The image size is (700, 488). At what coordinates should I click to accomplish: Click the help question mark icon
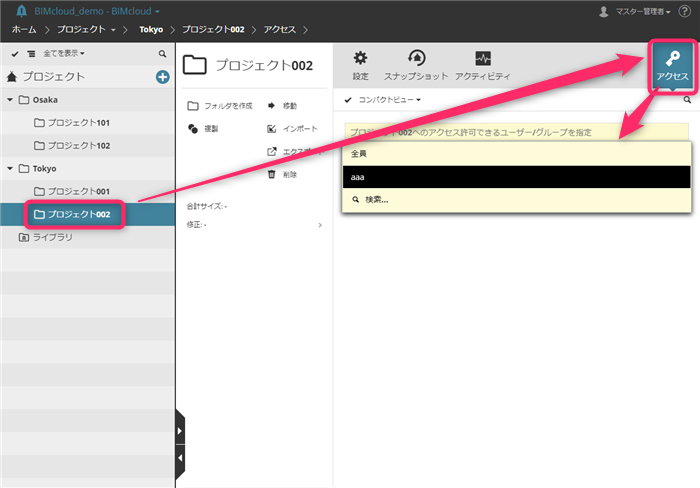pos(684,11)
